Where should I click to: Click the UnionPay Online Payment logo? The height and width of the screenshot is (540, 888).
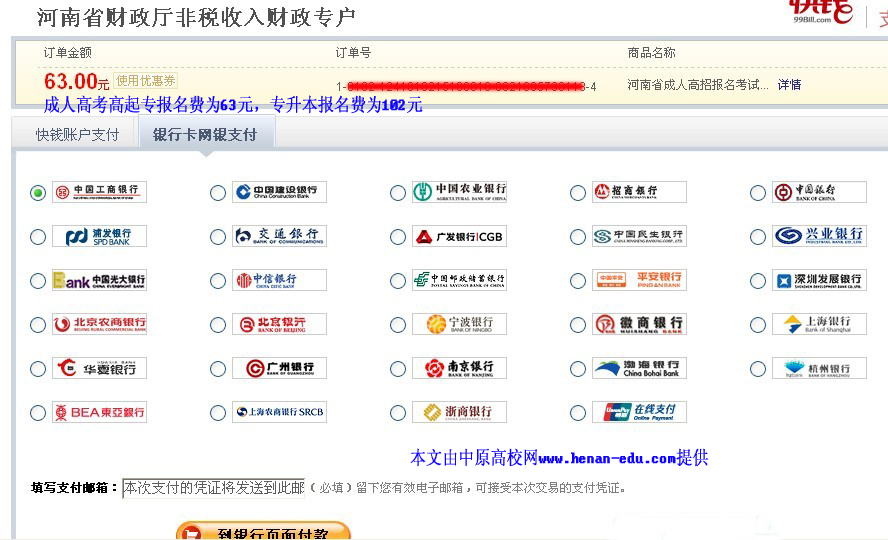pos(639,412)
